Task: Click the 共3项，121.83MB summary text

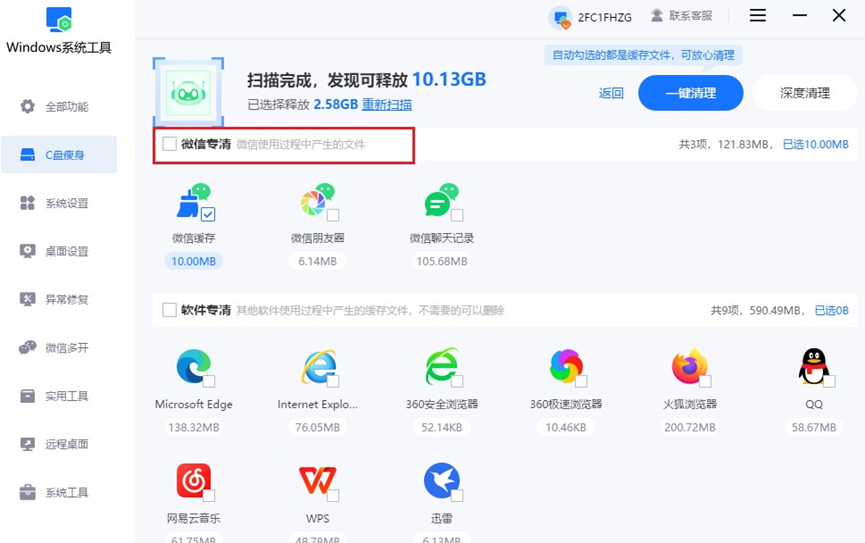Action: click(724, 145)
